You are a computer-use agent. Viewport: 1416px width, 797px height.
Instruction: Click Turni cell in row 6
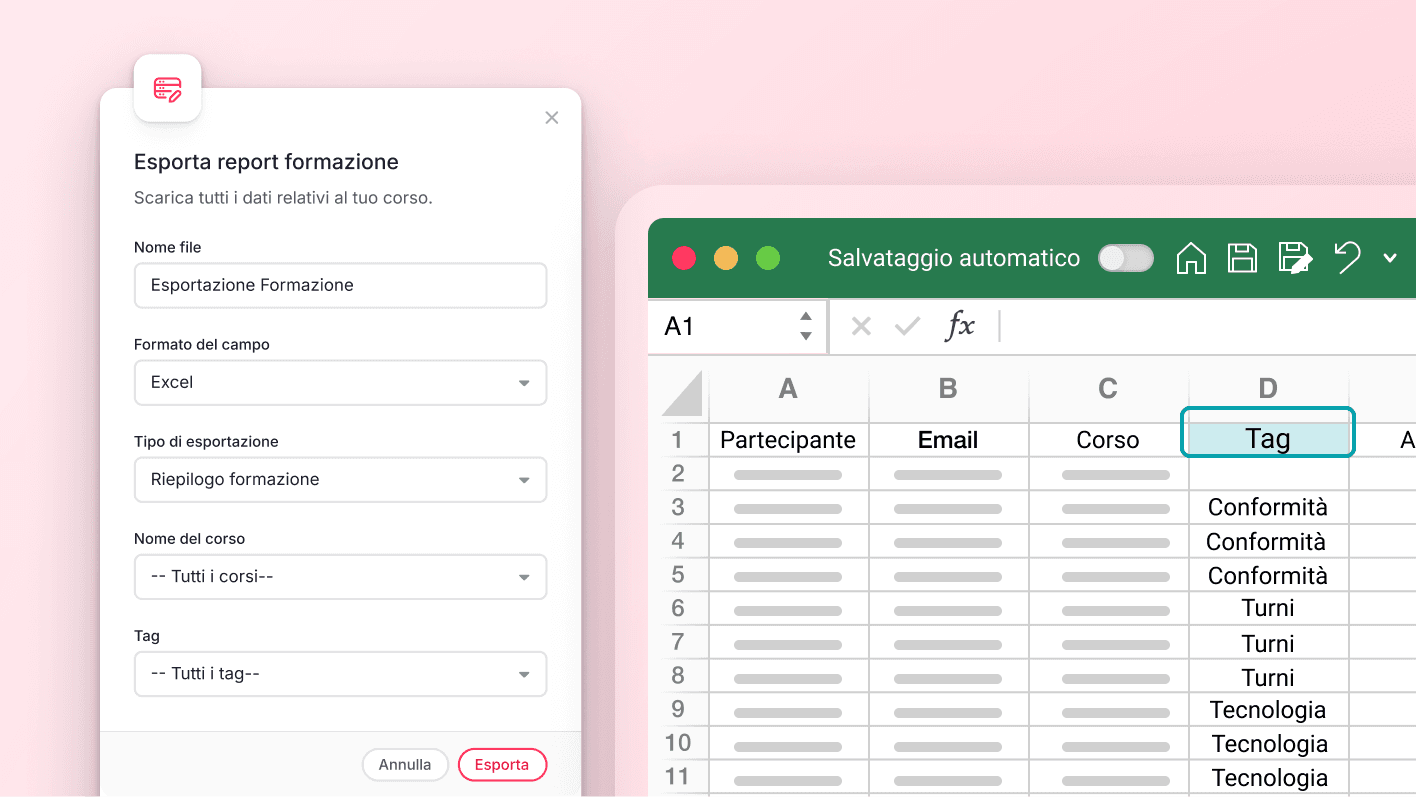point(1268,608)
